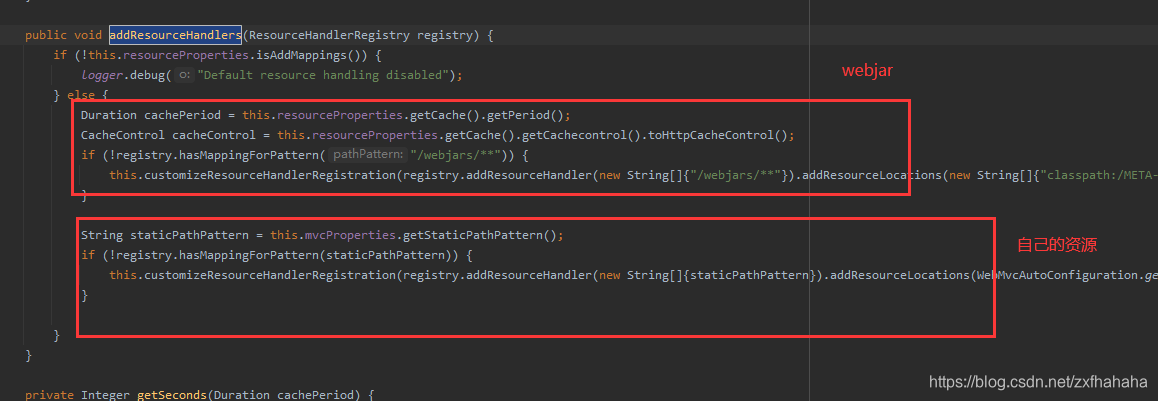Click "/webjars/**" string in hasMappingForPattern
This screenshot has height=401, width=1158.
pos(455,155)
